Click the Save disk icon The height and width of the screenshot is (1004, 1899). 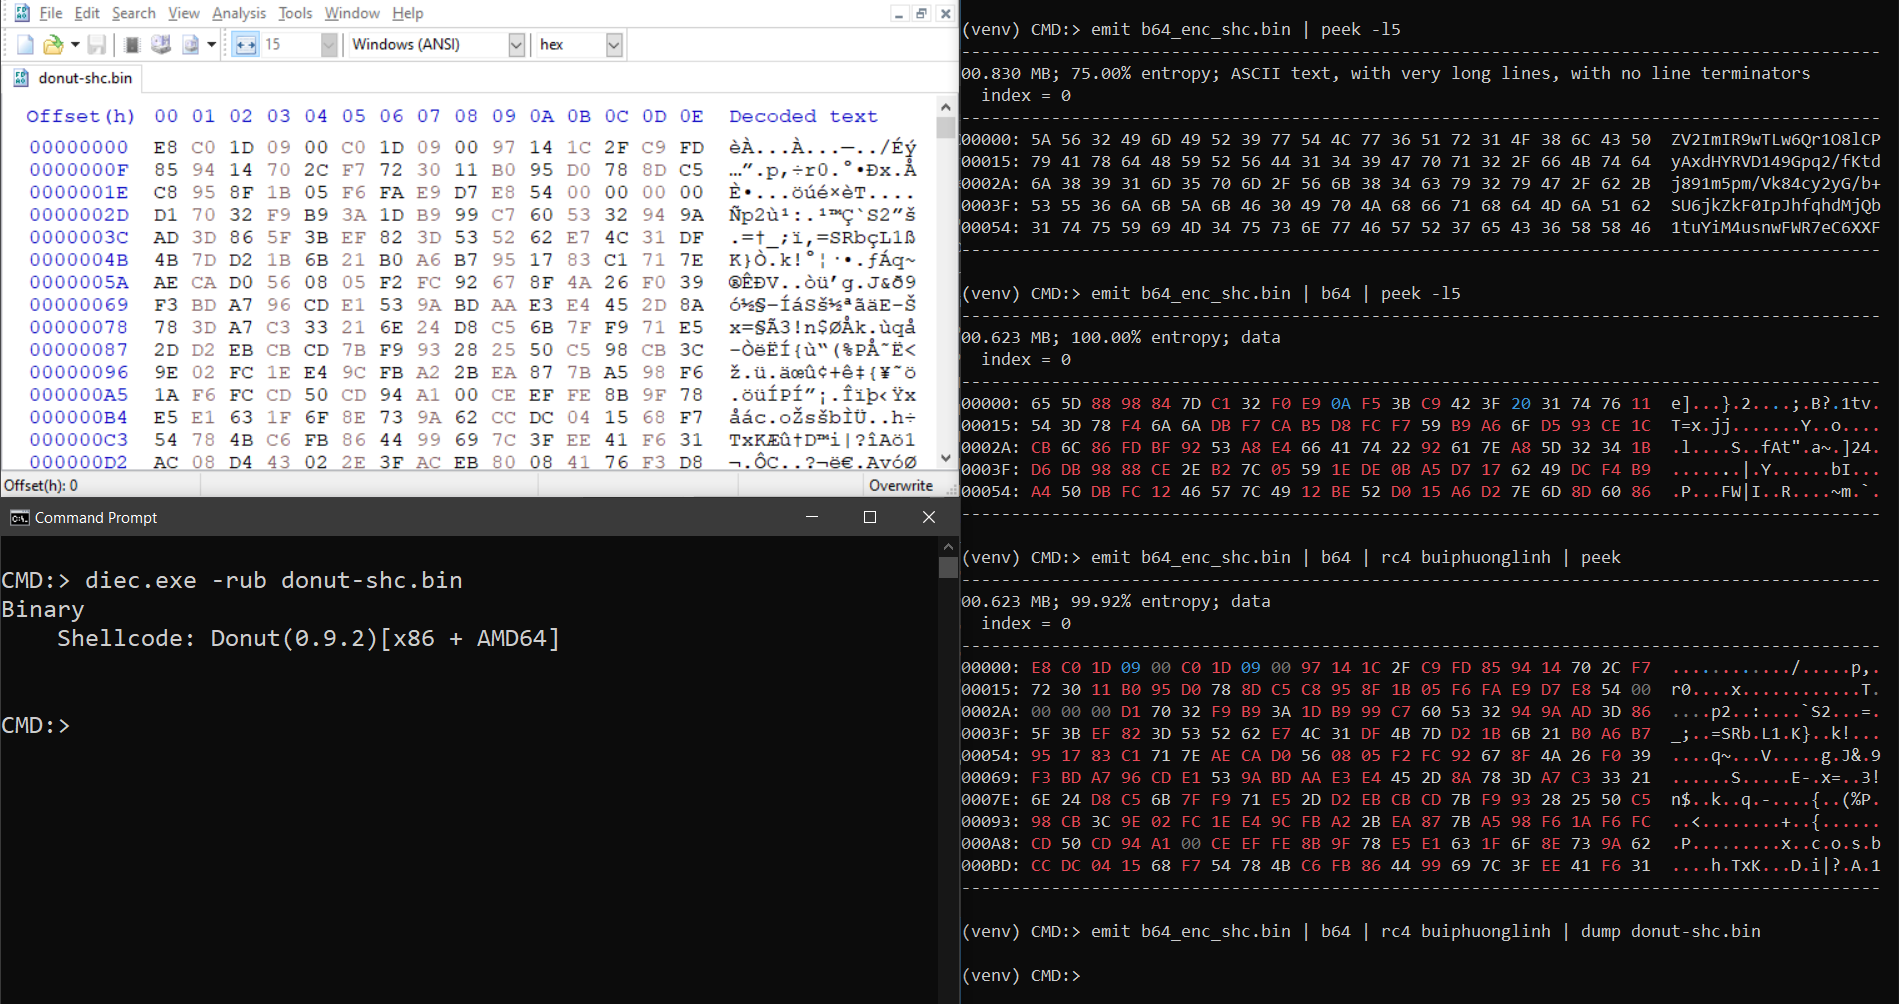click(96, 44)
